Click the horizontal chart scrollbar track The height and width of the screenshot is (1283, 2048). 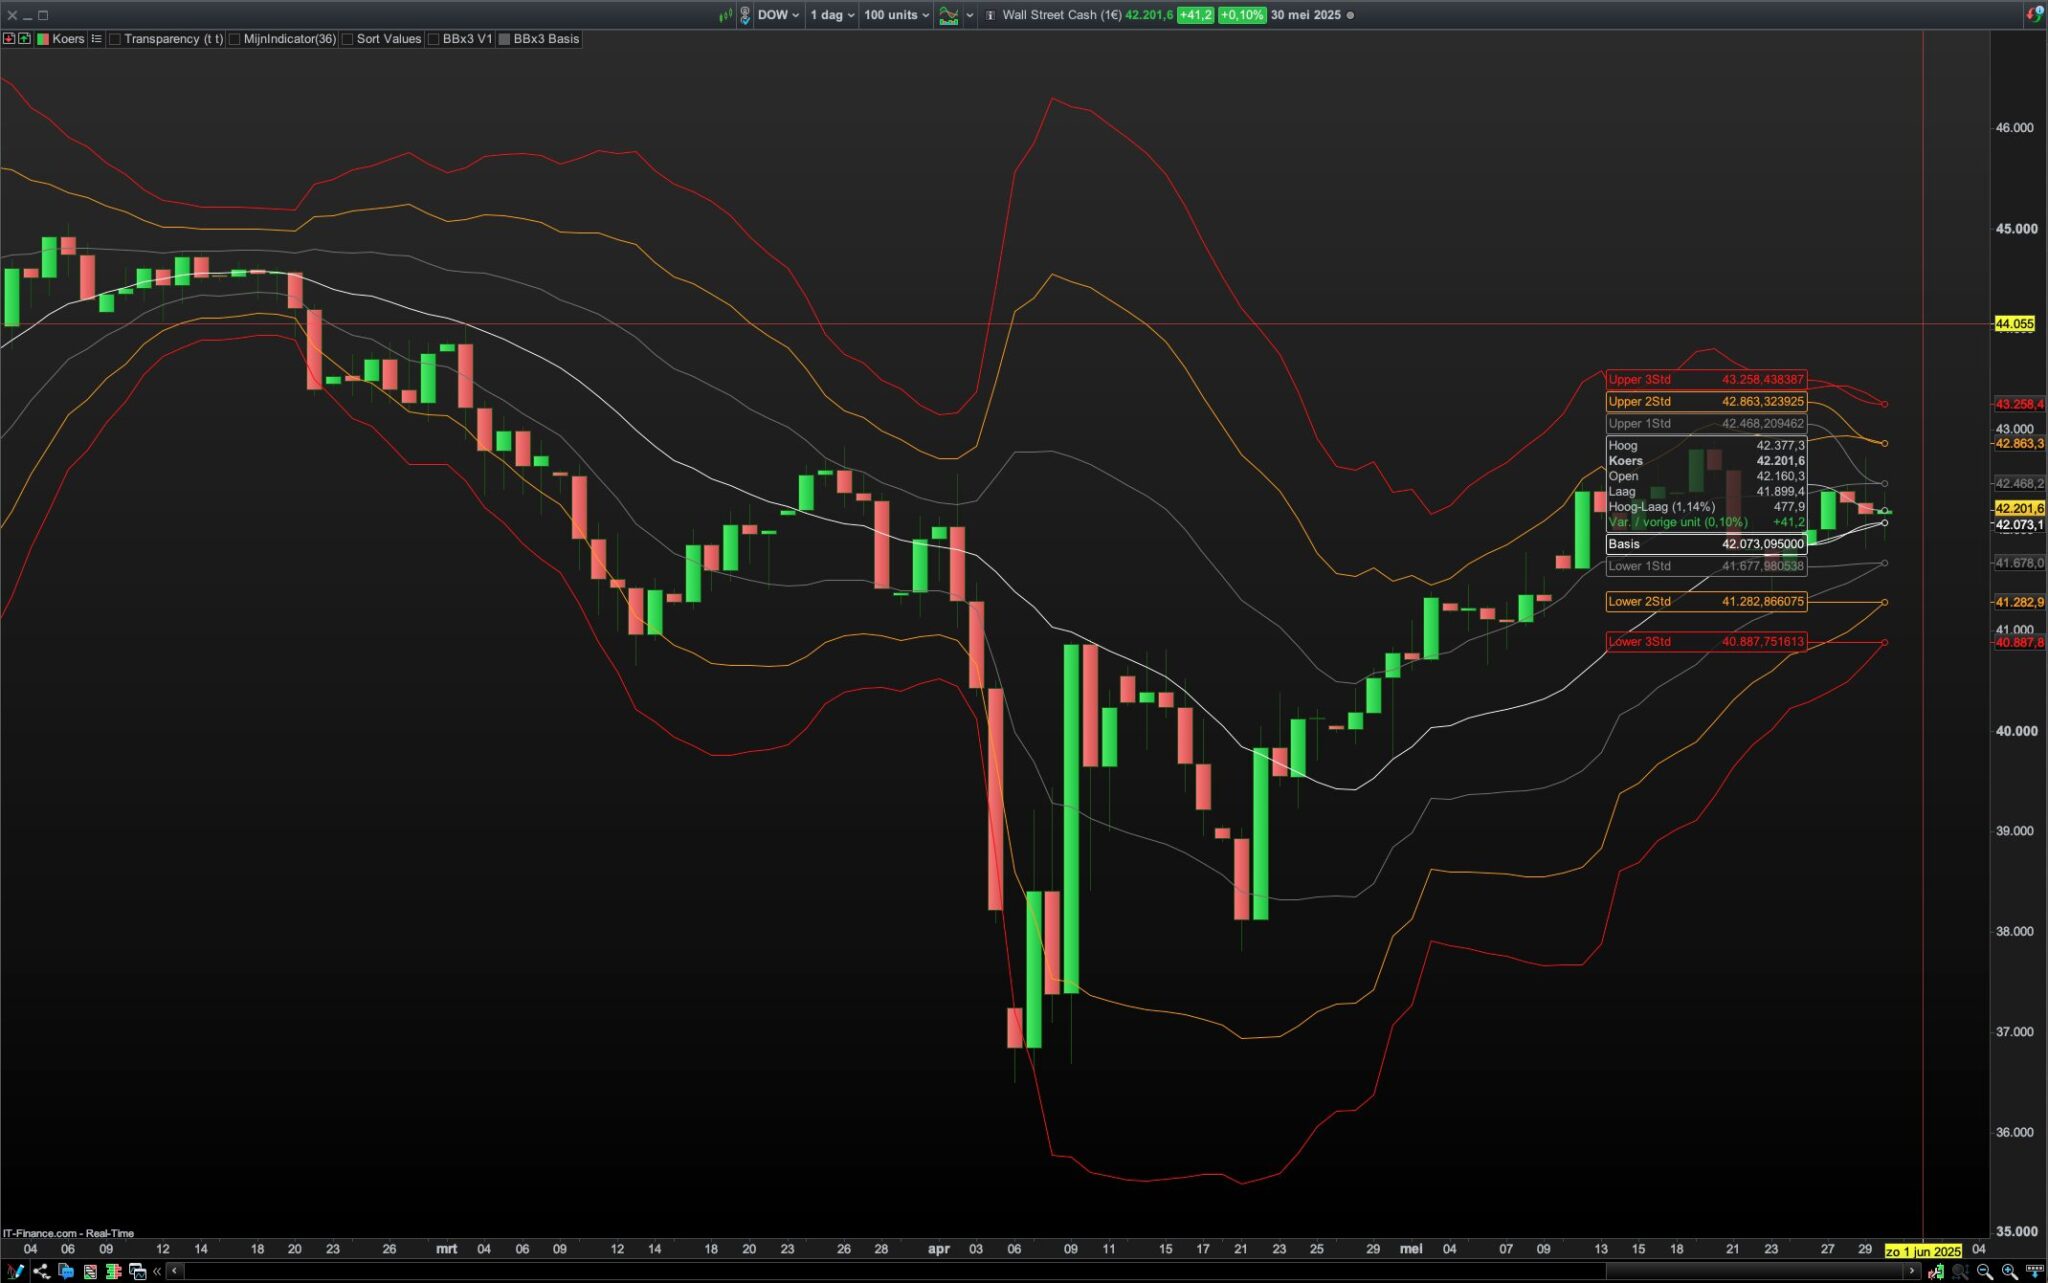(900, 1272)
